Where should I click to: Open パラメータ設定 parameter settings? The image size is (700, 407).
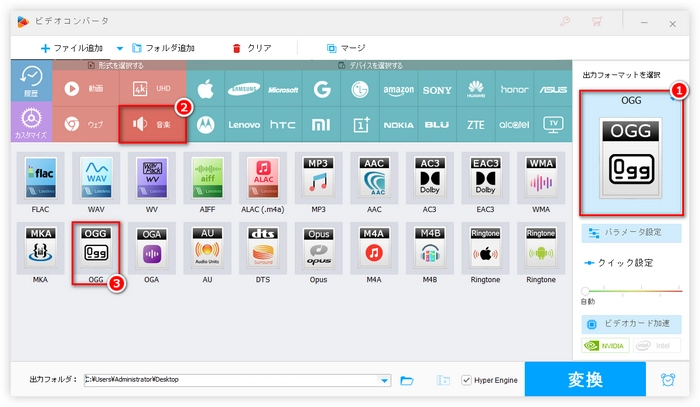[631, 233]
